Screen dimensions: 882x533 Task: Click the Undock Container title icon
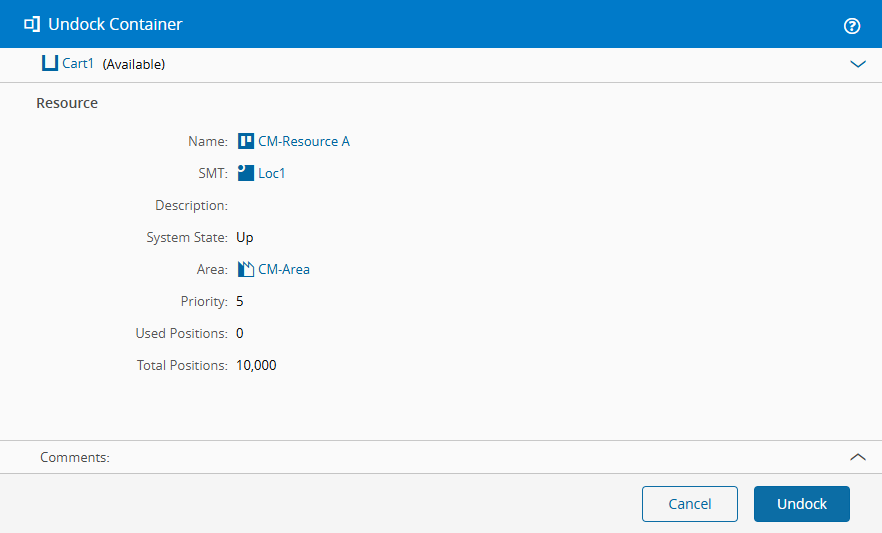click(x=32, y=24)
